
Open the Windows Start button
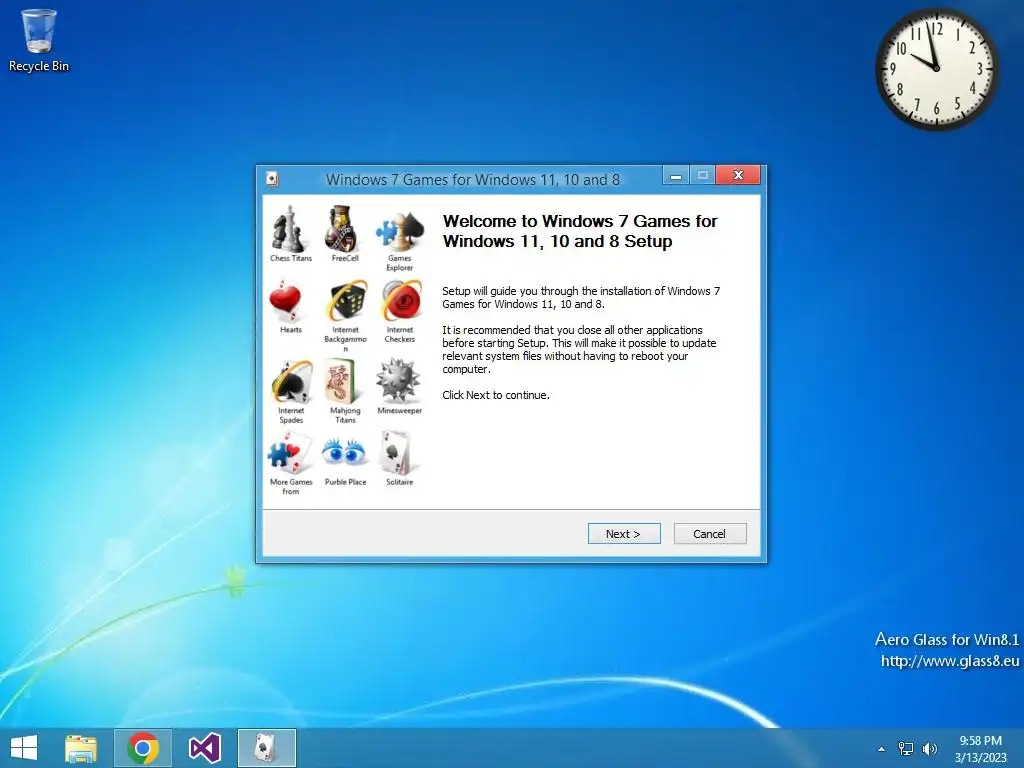pyautogui.click(x=24, y=748)
